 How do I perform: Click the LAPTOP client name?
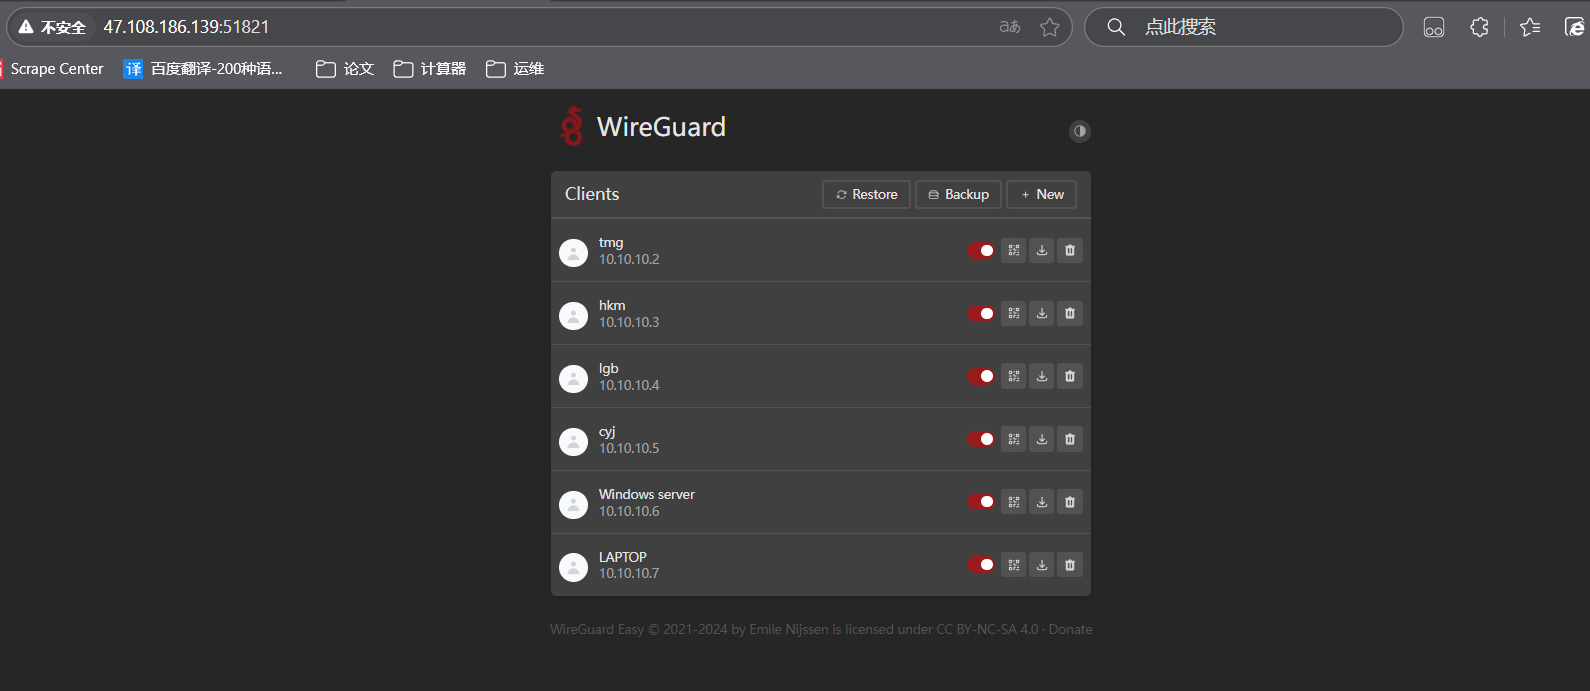(623, 557)
